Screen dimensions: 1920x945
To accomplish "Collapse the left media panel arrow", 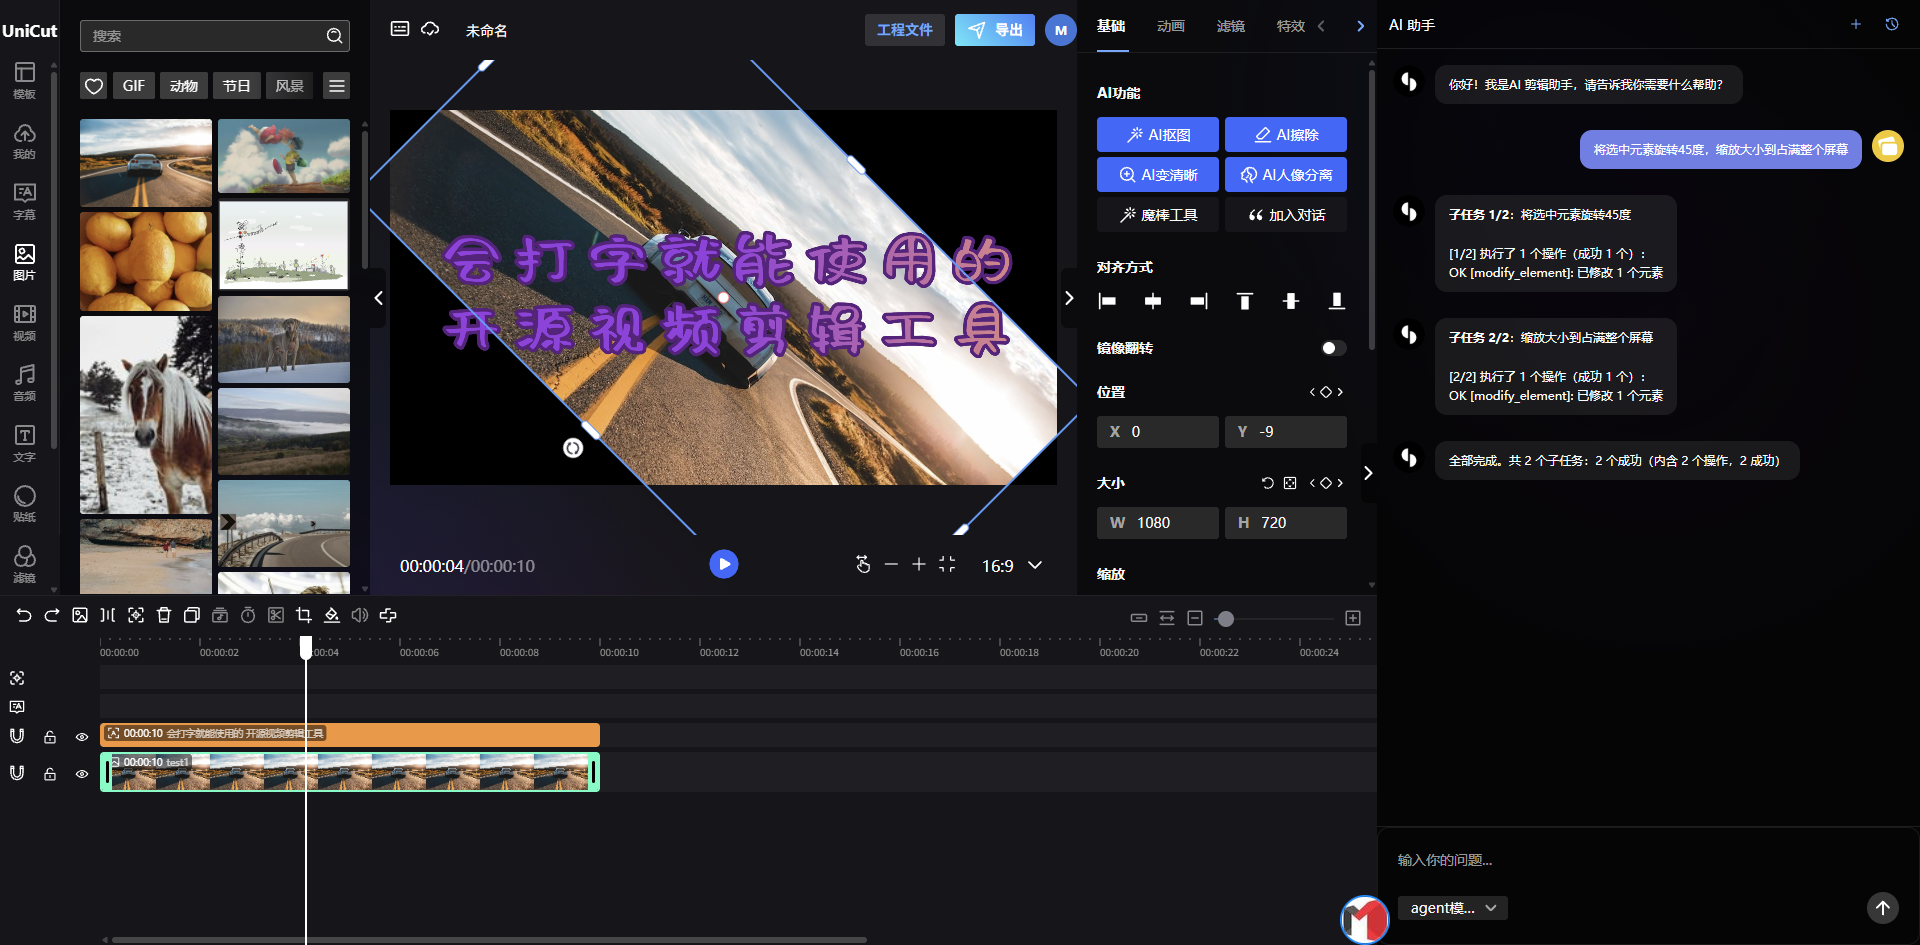I will [378, 298].
